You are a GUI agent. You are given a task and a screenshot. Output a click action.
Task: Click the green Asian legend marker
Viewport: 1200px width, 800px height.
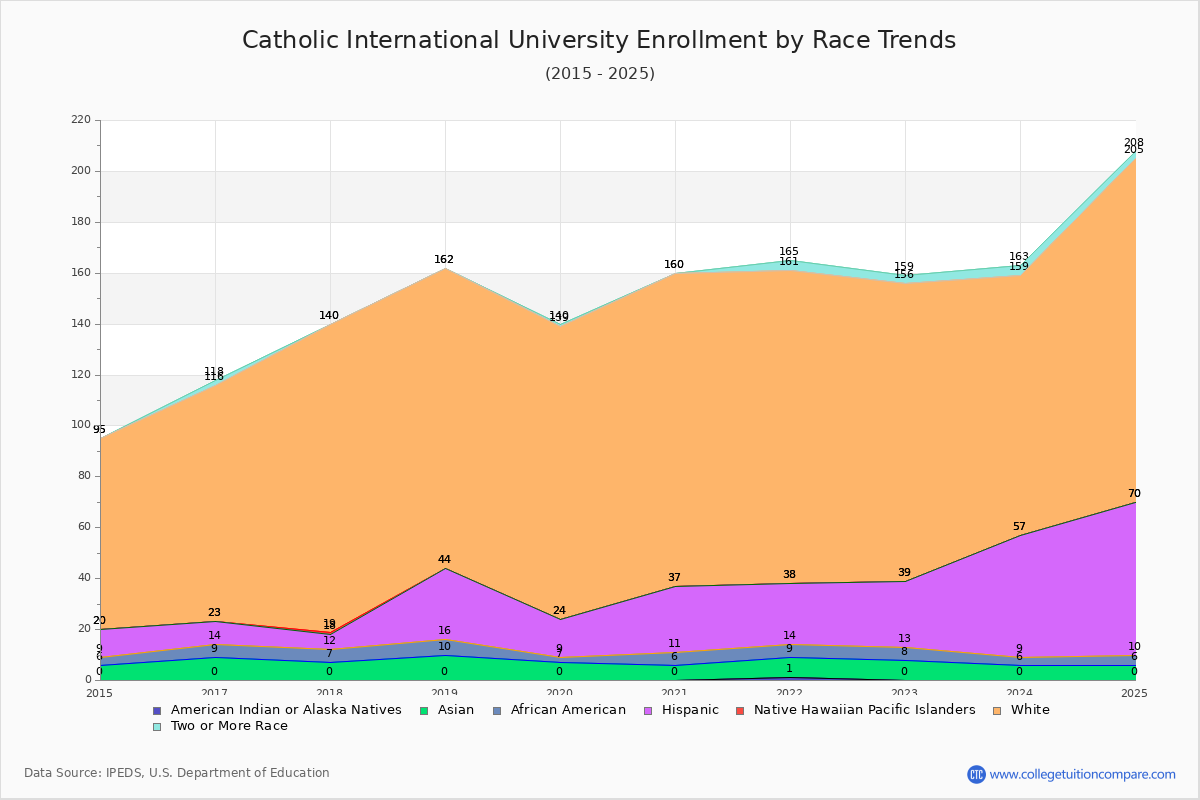point(424,710)
